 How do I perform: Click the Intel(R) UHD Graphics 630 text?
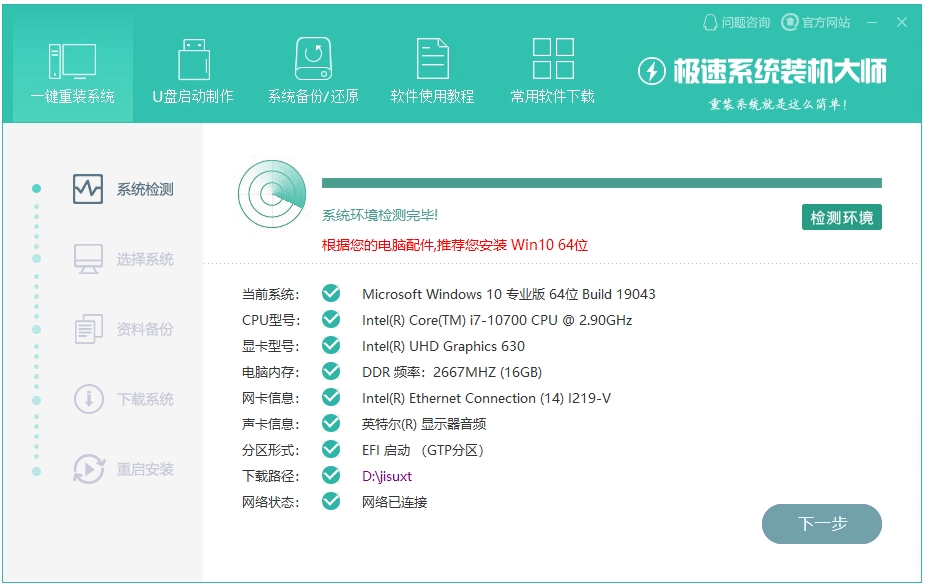pyautogui.click(x=443, y=346)
